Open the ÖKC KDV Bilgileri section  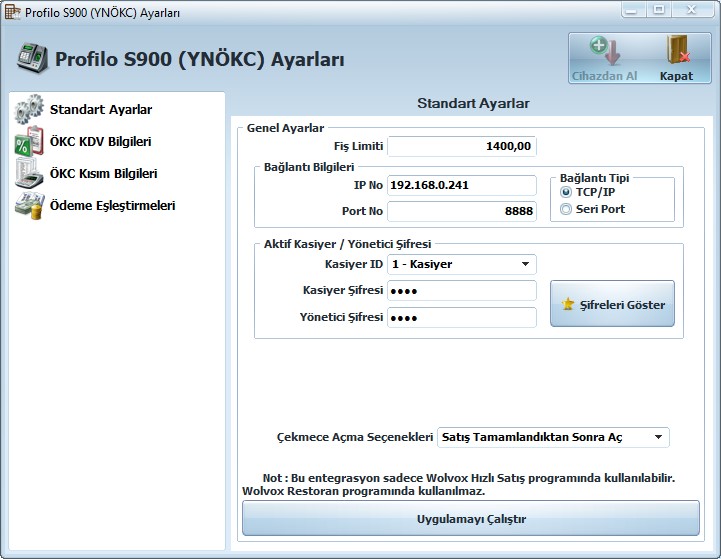click(101, 142)
